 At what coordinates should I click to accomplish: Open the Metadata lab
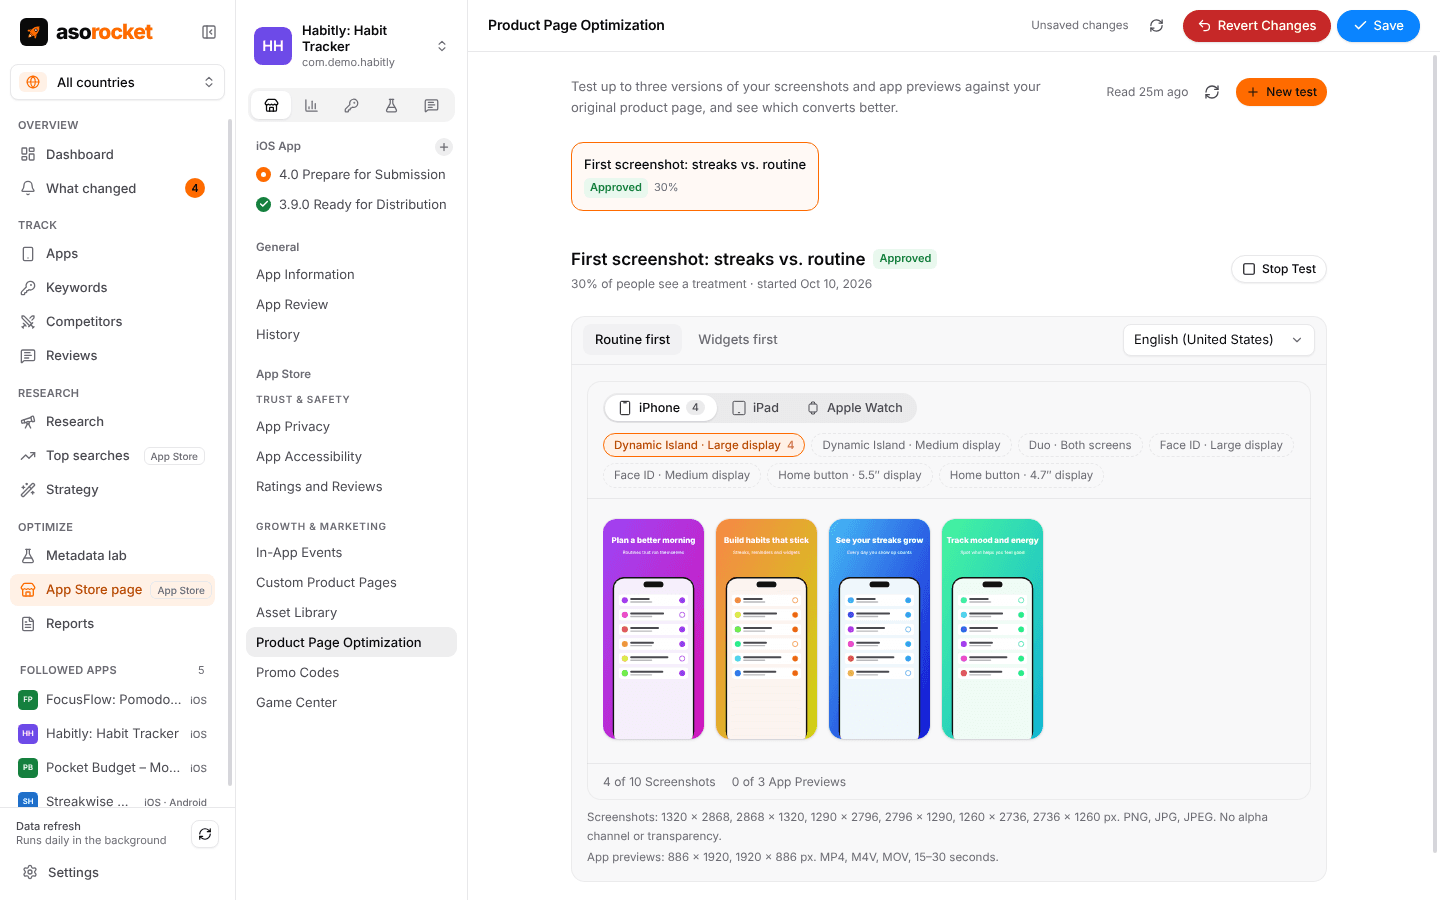tap(112, 555)
